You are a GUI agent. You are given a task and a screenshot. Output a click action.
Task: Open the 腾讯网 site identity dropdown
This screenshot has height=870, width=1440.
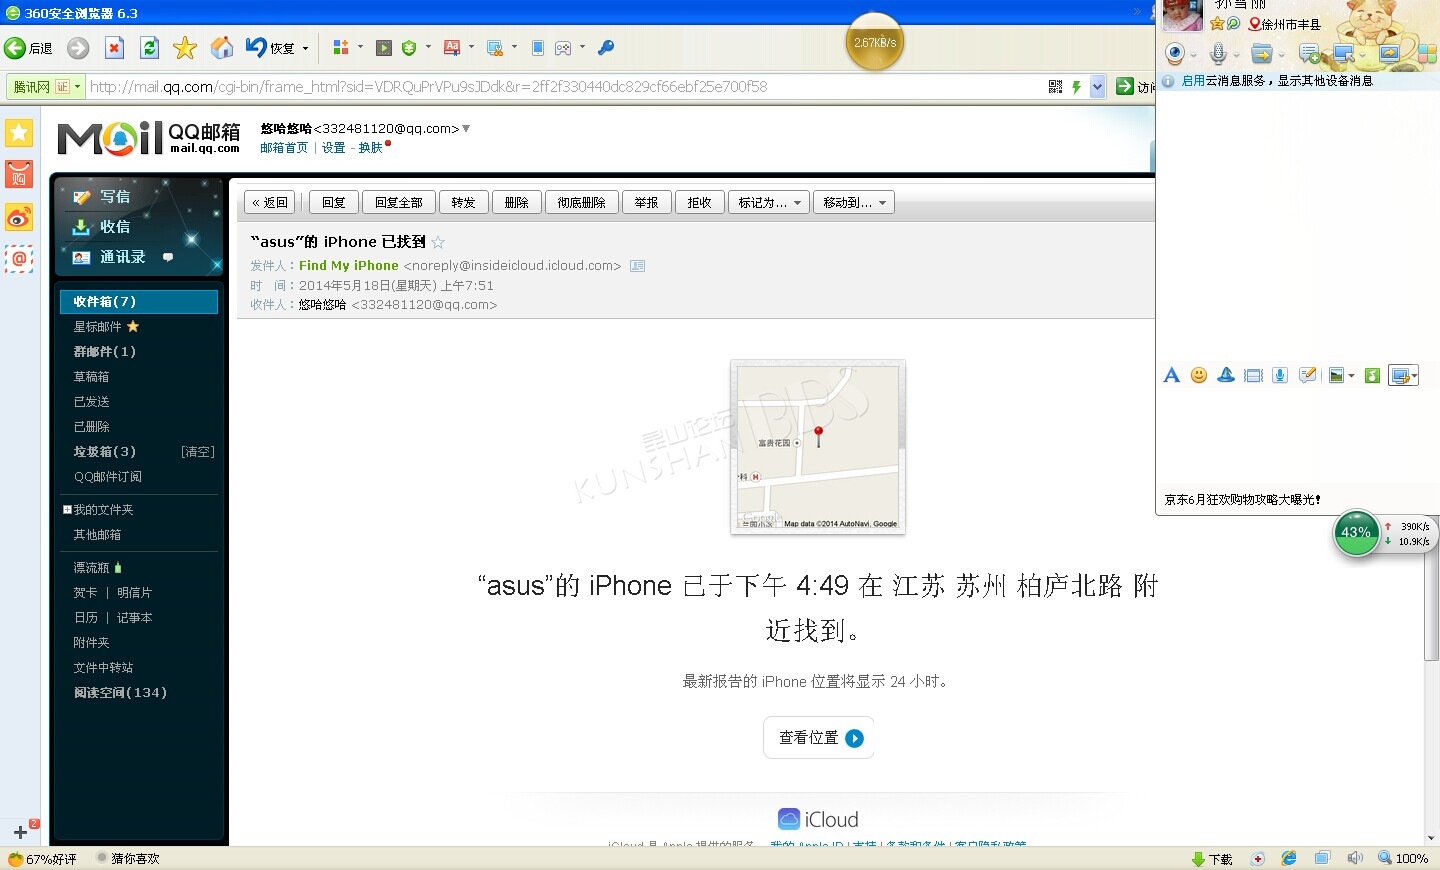coord(45,87)
